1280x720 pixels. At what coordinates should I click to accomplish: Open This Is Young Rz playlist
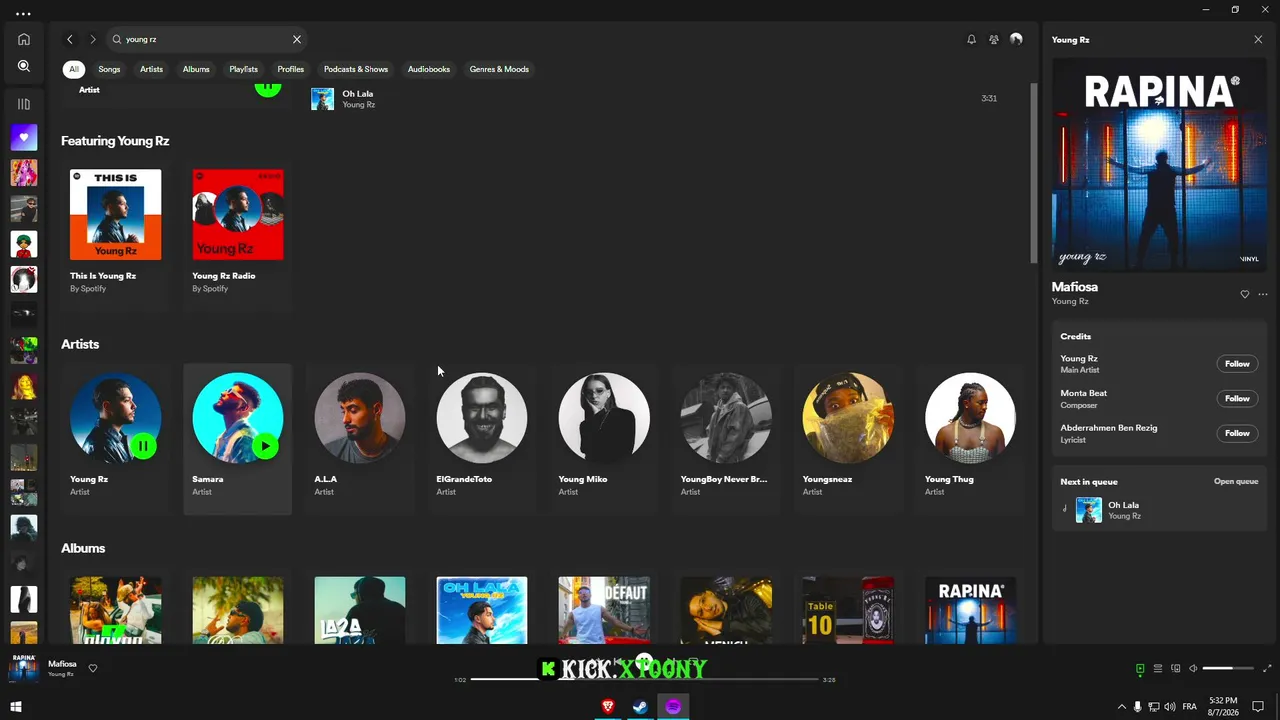(x=115, y=236)
